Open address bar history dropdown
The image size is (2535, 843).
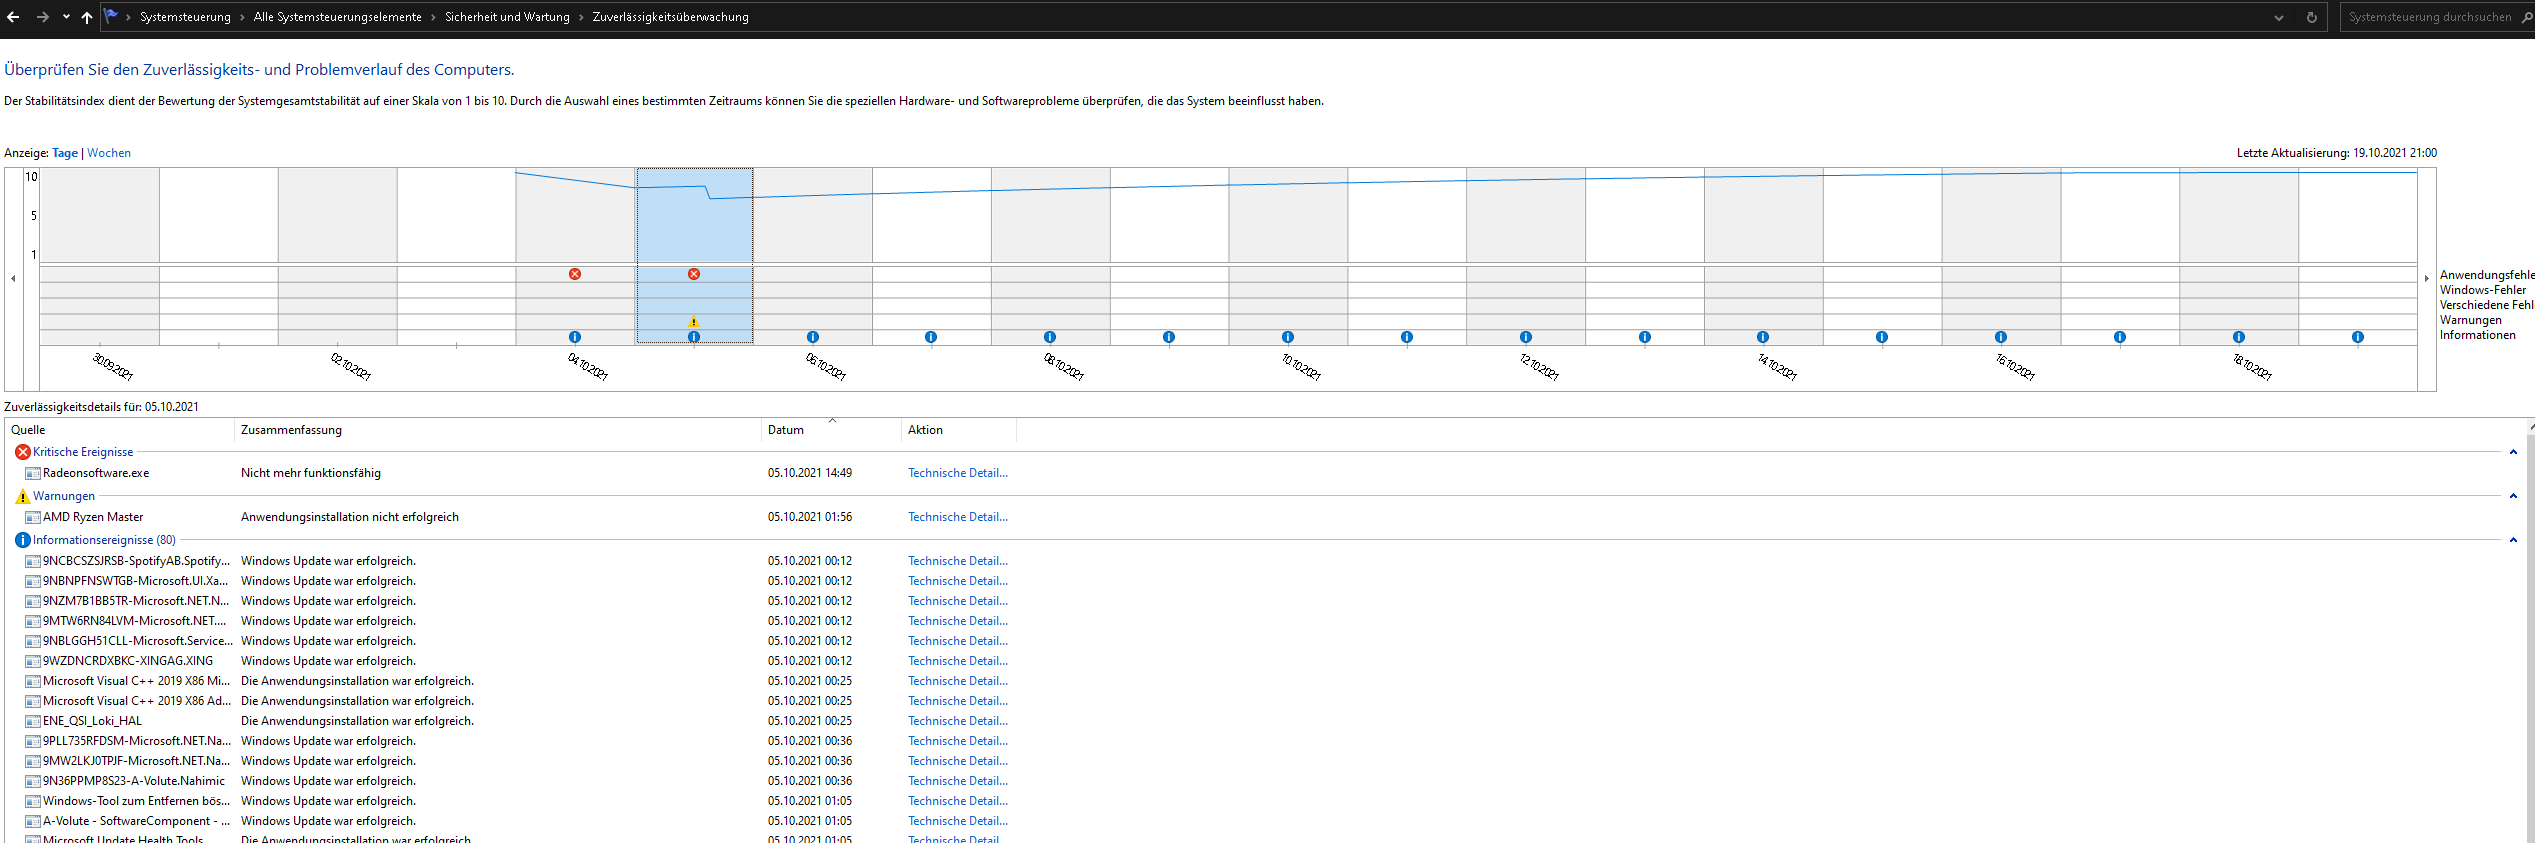(2279, 17)
